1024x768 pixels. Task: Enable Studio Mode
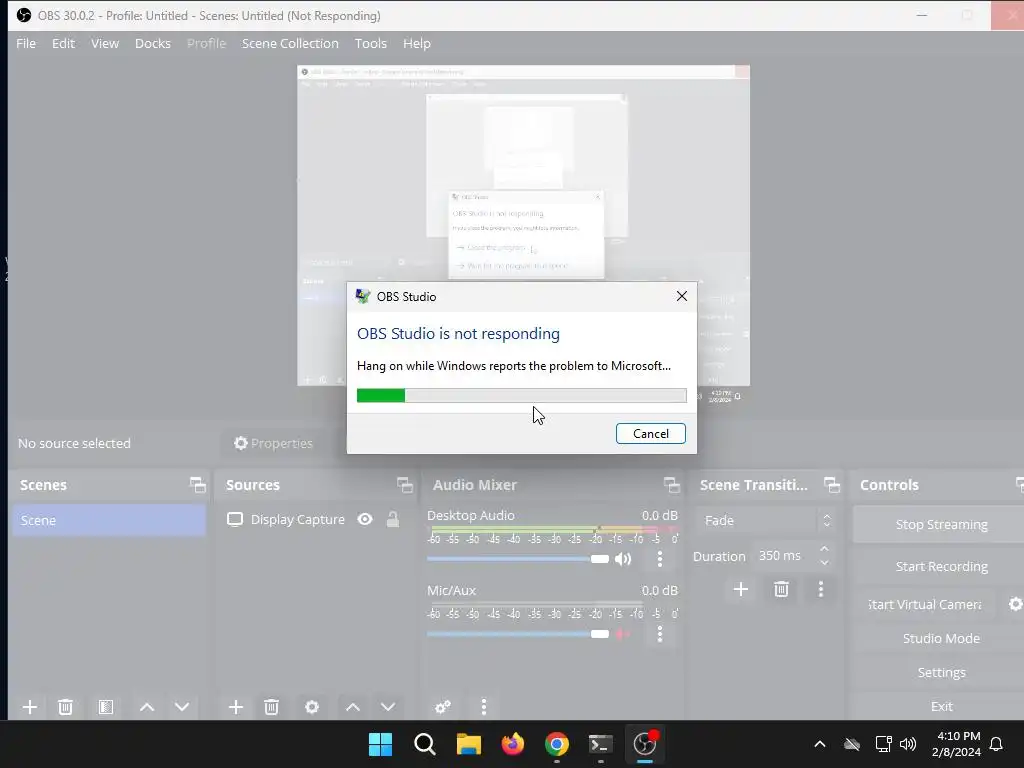point(940,638)
